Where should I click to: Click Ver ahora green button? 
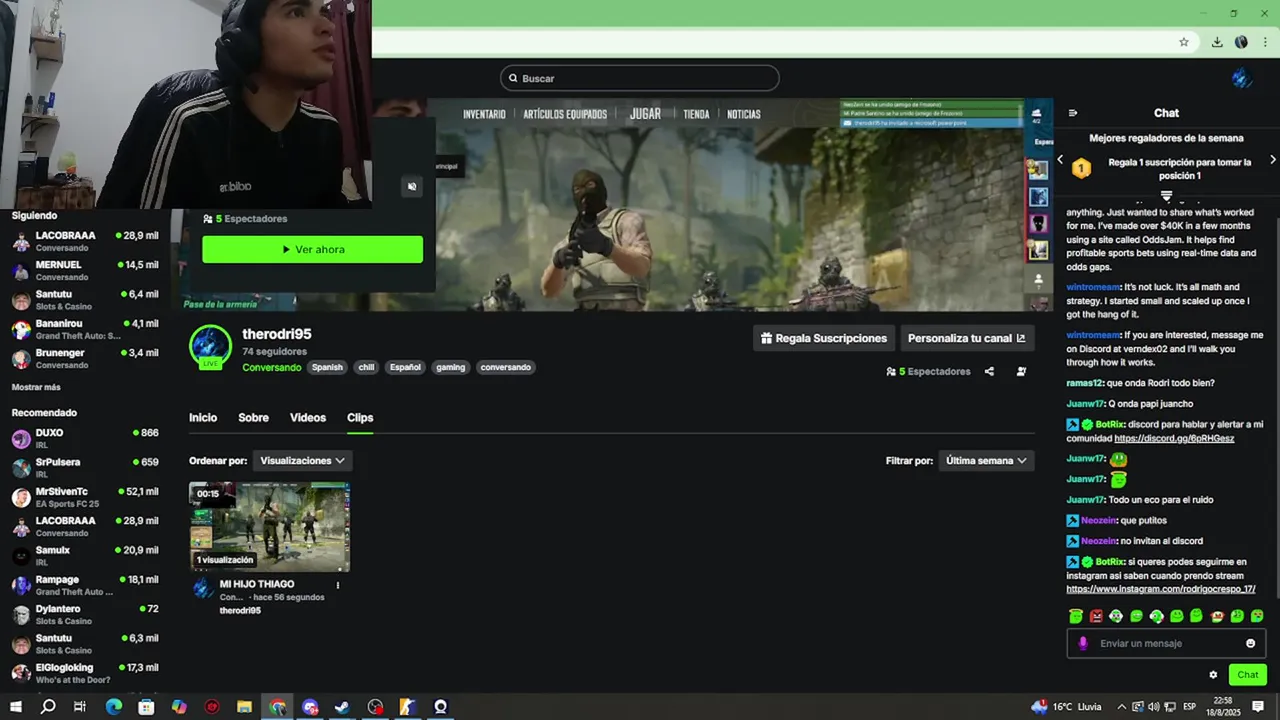pyautogui.click(x=312, y=249)
